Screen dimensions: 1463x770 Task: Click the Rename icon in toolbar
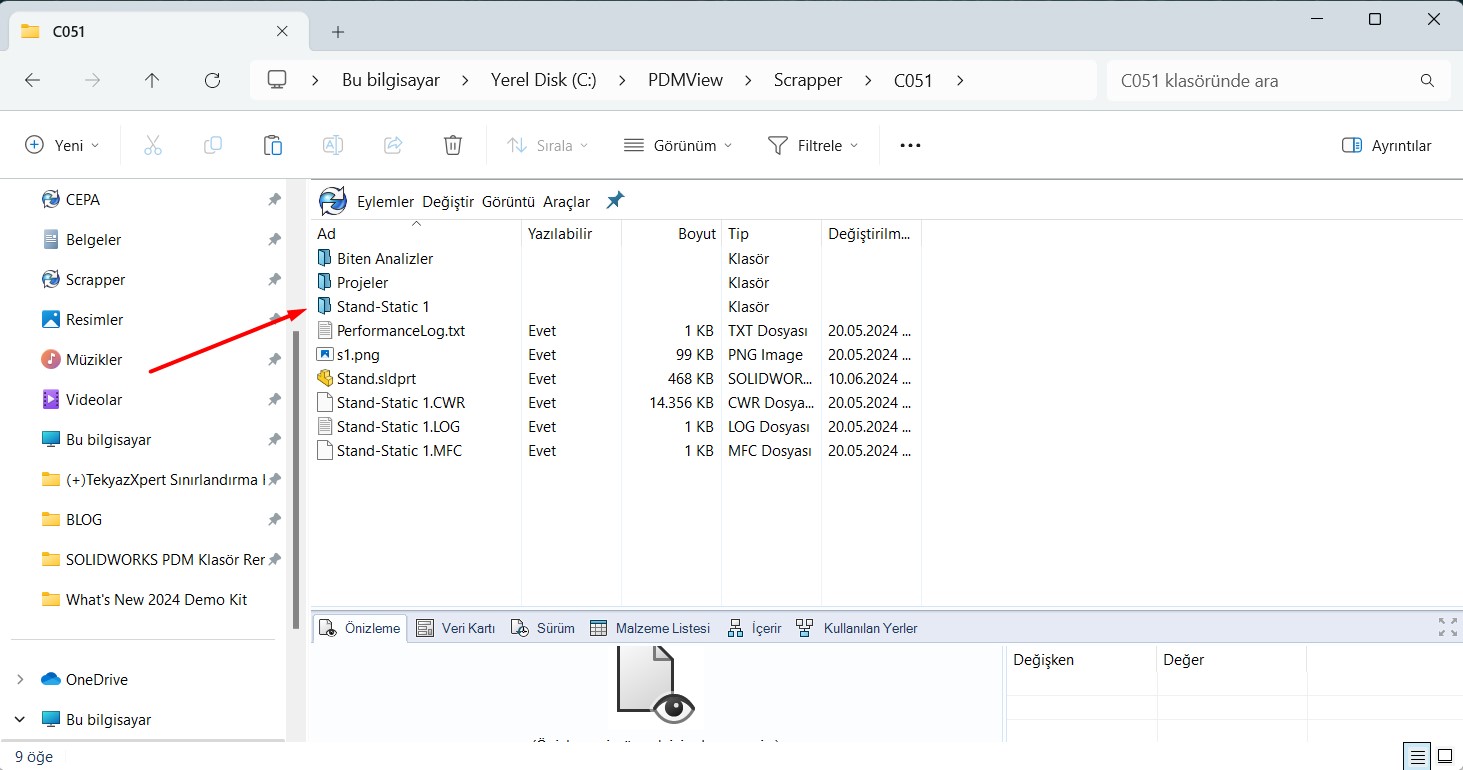pyautogui.click(x=333, y=145)
